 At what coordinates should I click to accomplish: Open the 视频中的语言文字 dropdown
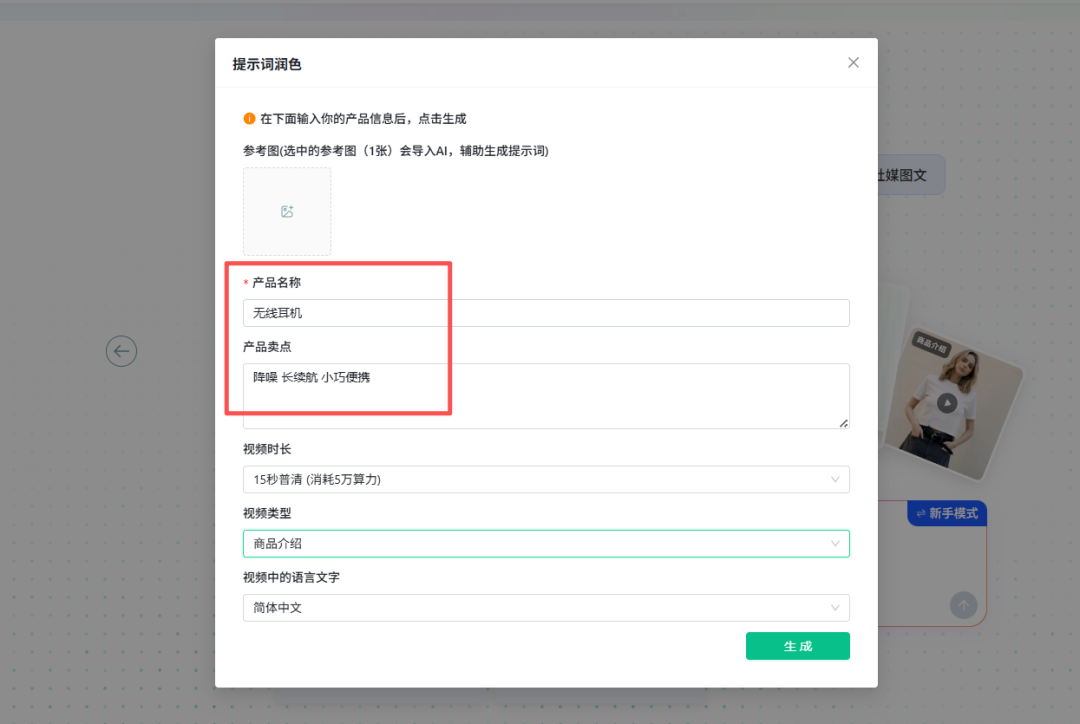click(545, 607)
